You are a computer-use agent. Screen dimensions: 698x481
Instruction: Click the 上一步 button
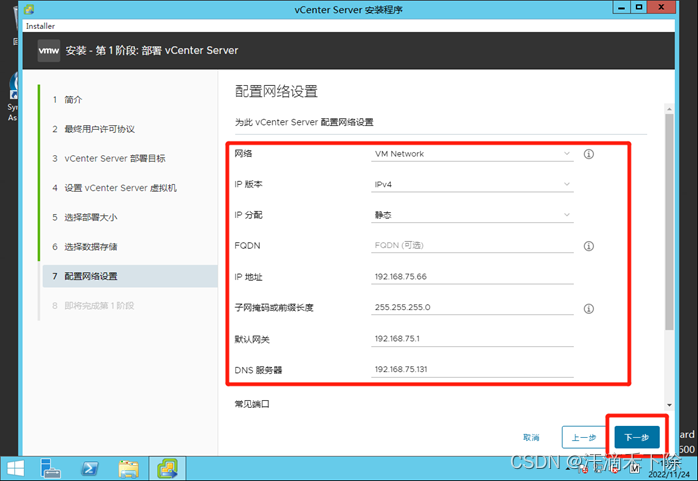tap(584, 437)
